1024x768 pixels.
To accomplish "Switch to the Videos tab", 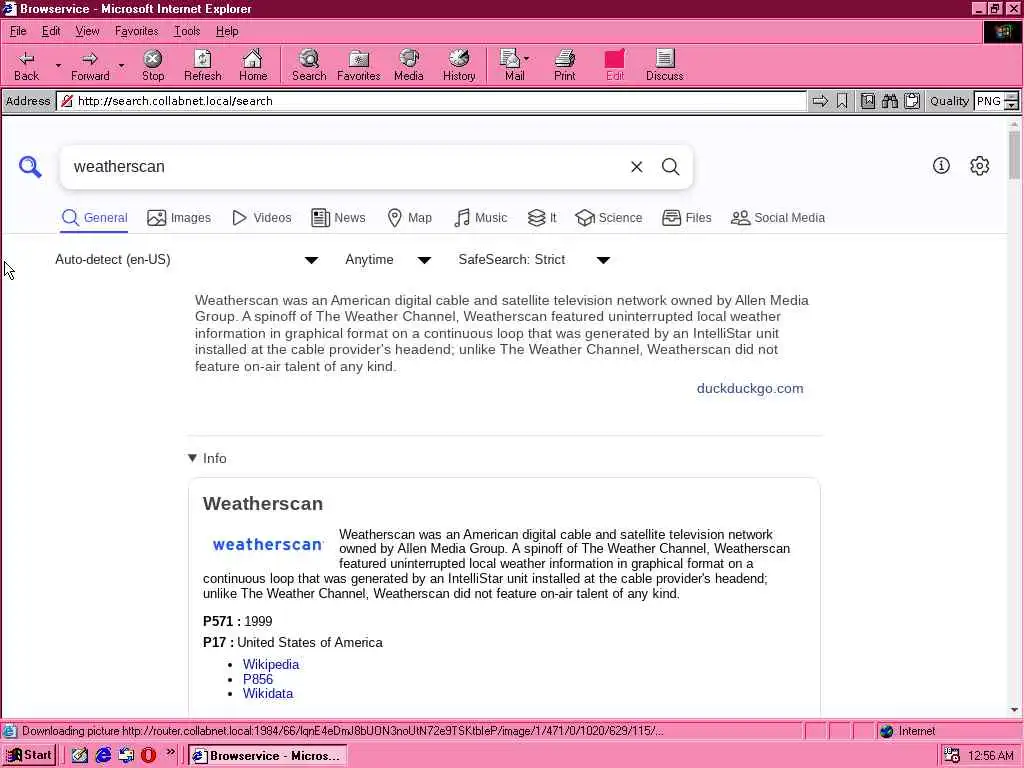I will [x=262, y=217].
